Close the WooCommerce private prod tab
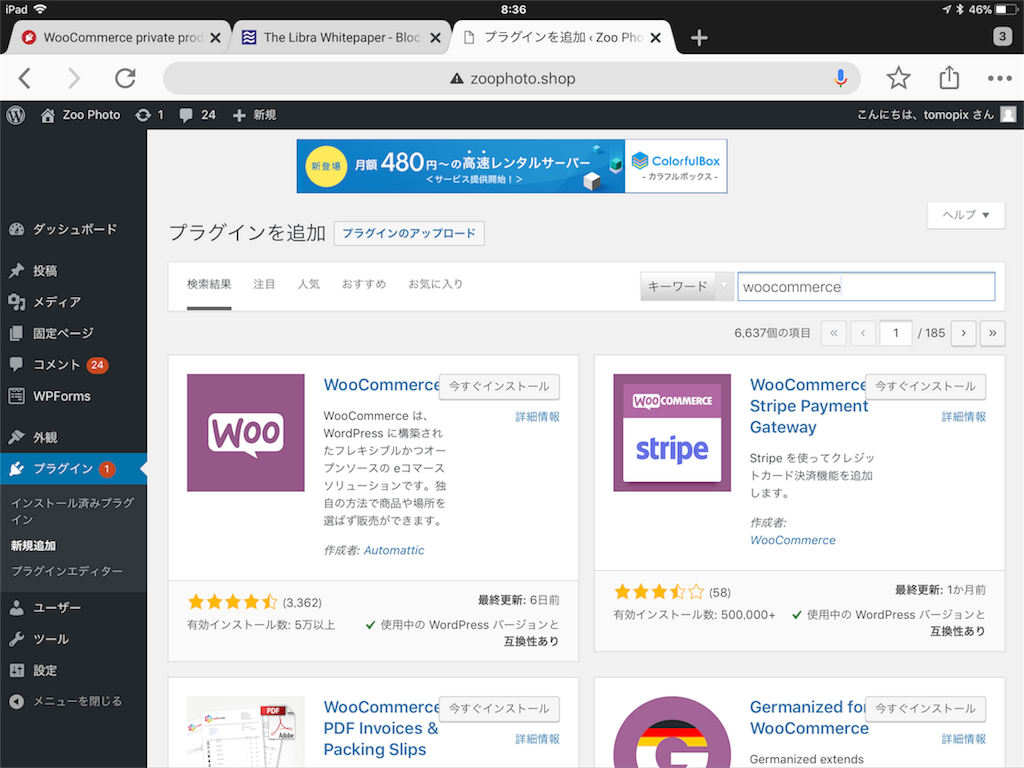 (215, 38)
